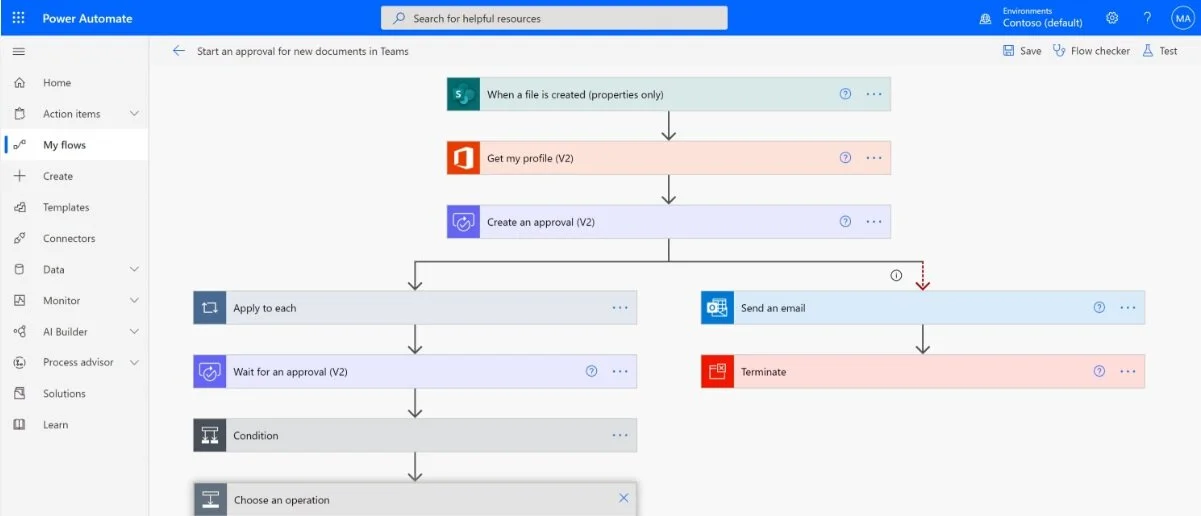Open more options for Wait for an approval
The width and height of the screenshot is (1201, 516).
(x=620, y=371)
